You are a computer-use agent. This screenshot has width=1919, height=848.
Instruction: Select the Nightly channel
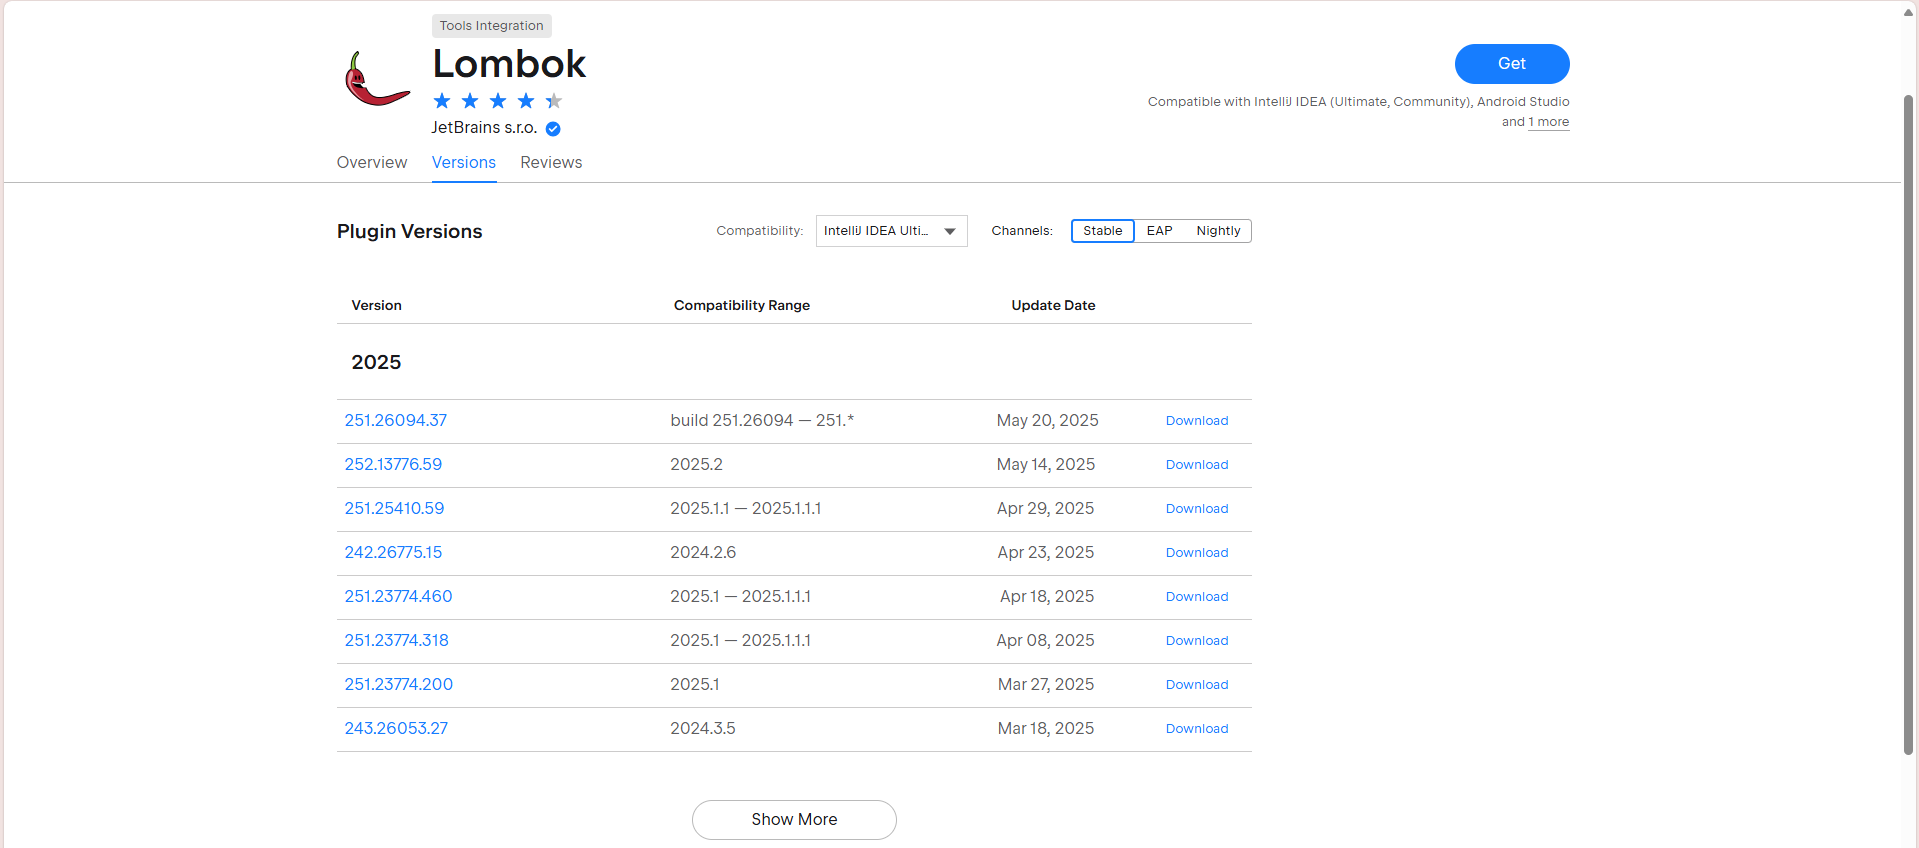click(1218, 231)
